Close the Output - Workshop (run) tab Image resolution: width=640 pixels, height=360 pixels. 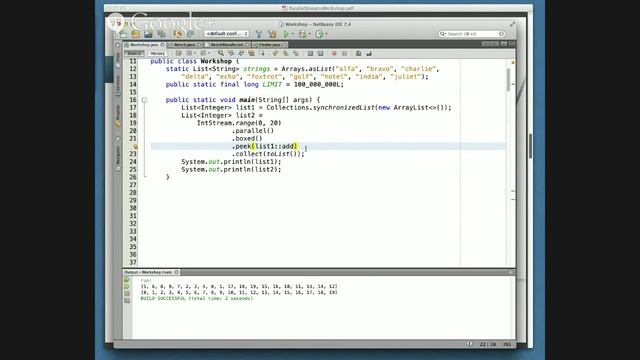177,272
